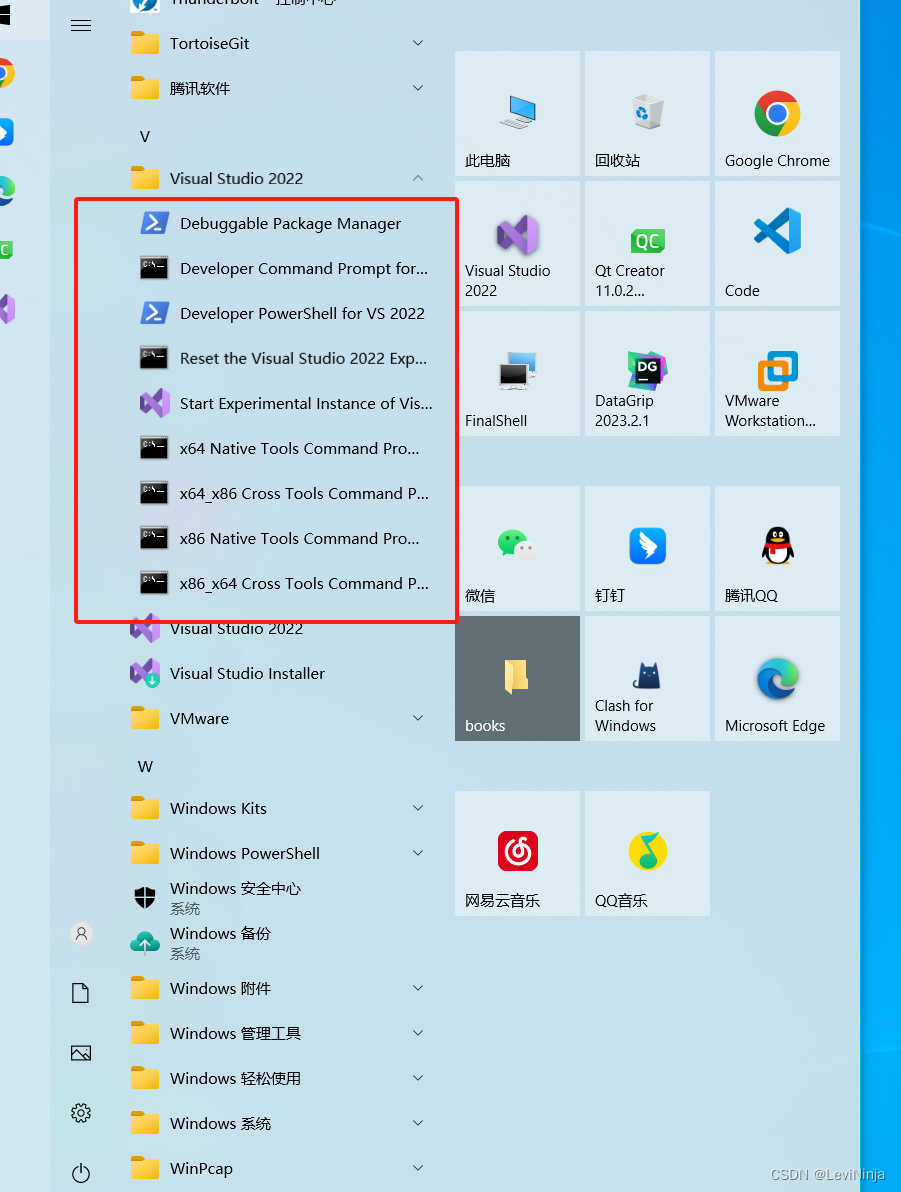The height and width of the screenshot is (1192, 901).
Task: Open the DataGrip 2023.2.1 tile
Action: coord(647,374)
